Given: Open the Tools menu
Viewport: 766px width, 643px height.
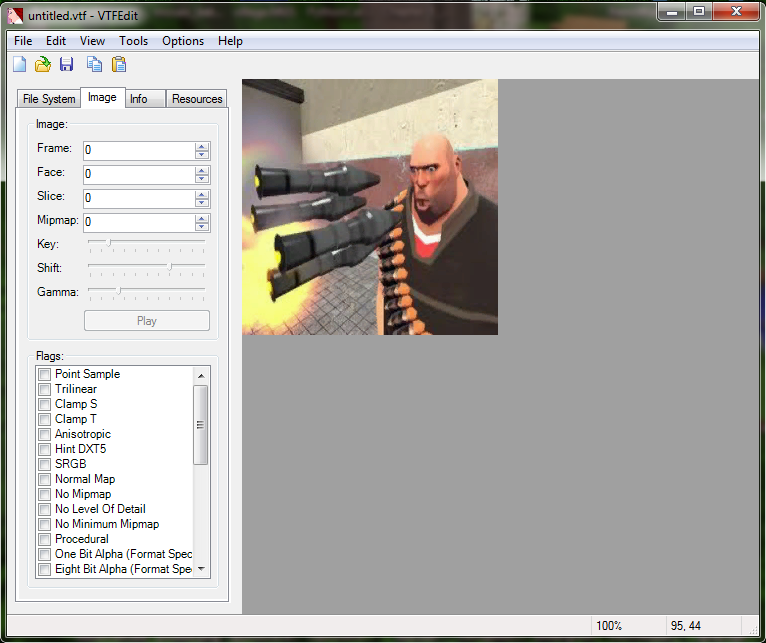Looking at the screenshot, I should [x=133, y=41].
